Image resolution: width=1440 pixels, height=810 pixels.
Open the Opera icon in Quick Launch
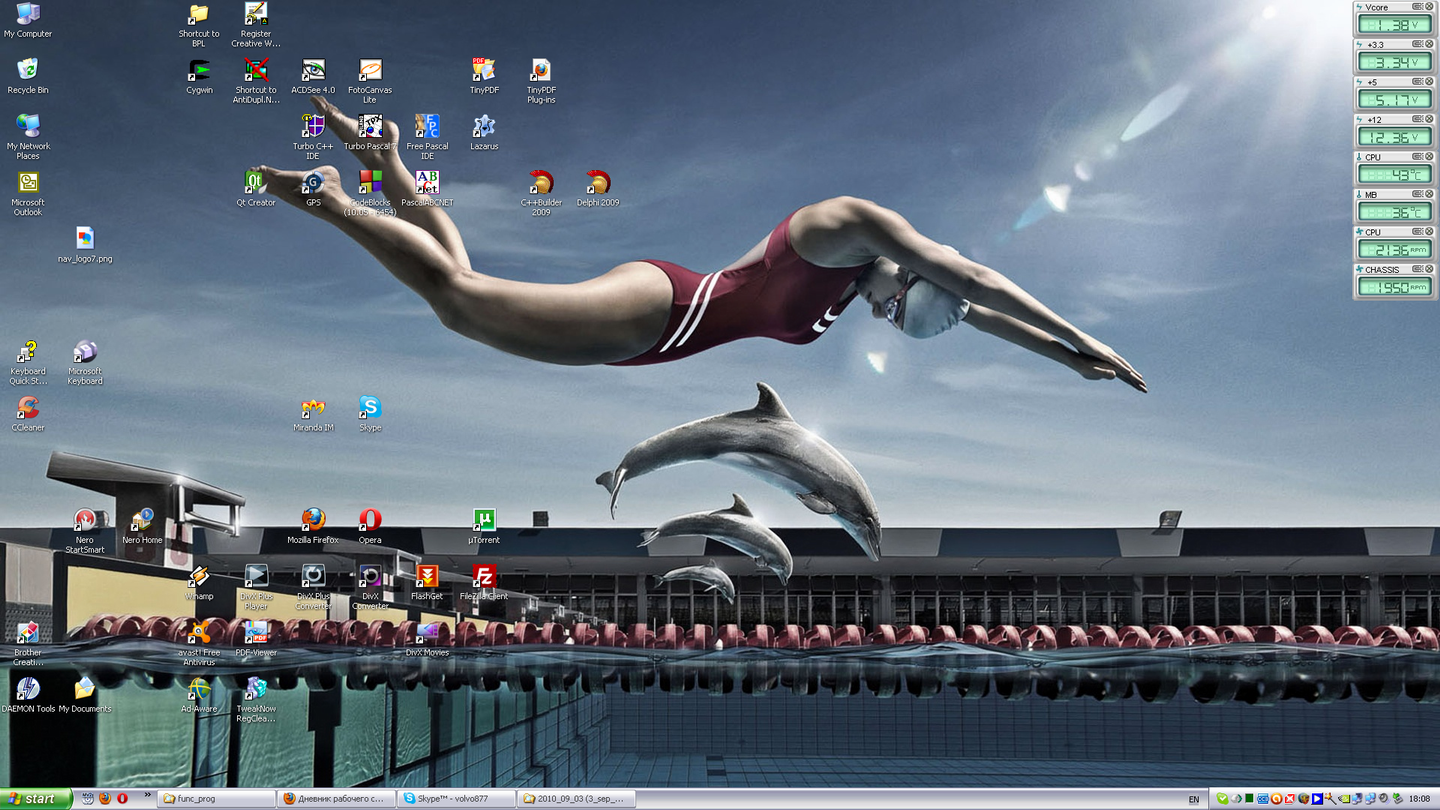122,799
